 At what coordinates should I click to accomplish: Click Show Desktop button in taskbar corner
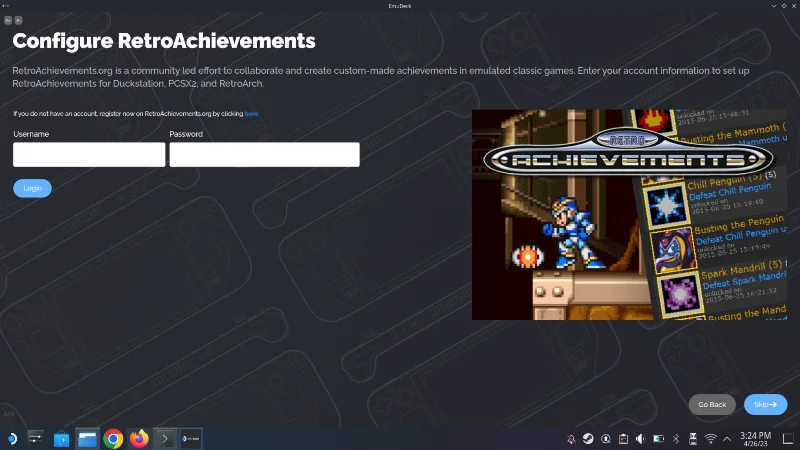[x=788, y=439]
